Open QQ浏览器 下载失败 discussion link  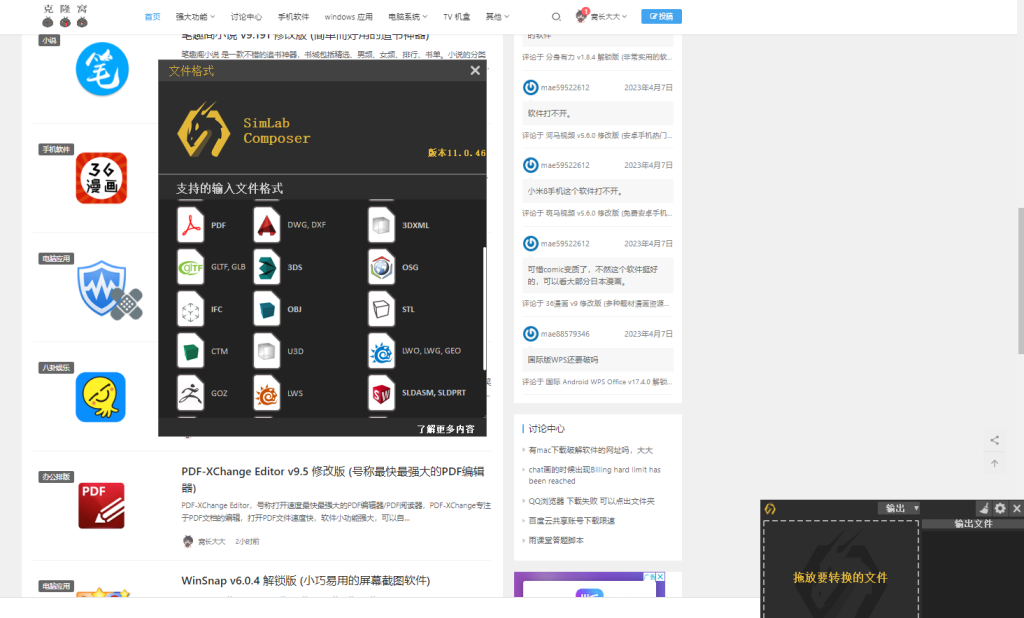(x=591, y=501)
